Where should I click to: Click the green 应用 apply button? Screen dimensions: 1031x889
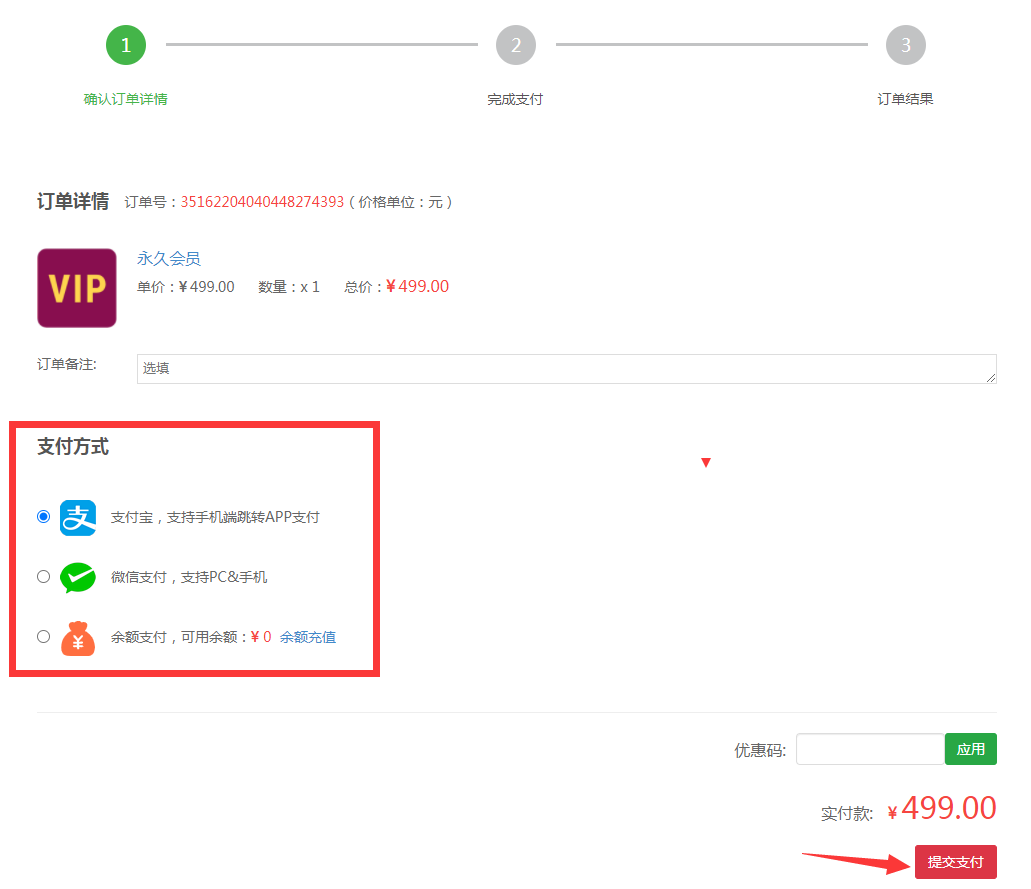(971, 749)
